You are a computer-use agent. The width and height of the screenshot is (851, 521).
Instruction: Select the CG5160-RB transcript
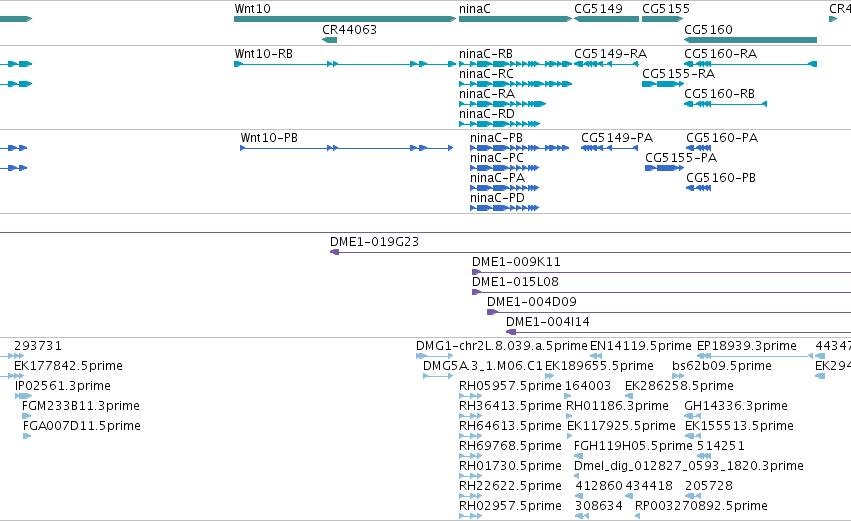[725, 104]
